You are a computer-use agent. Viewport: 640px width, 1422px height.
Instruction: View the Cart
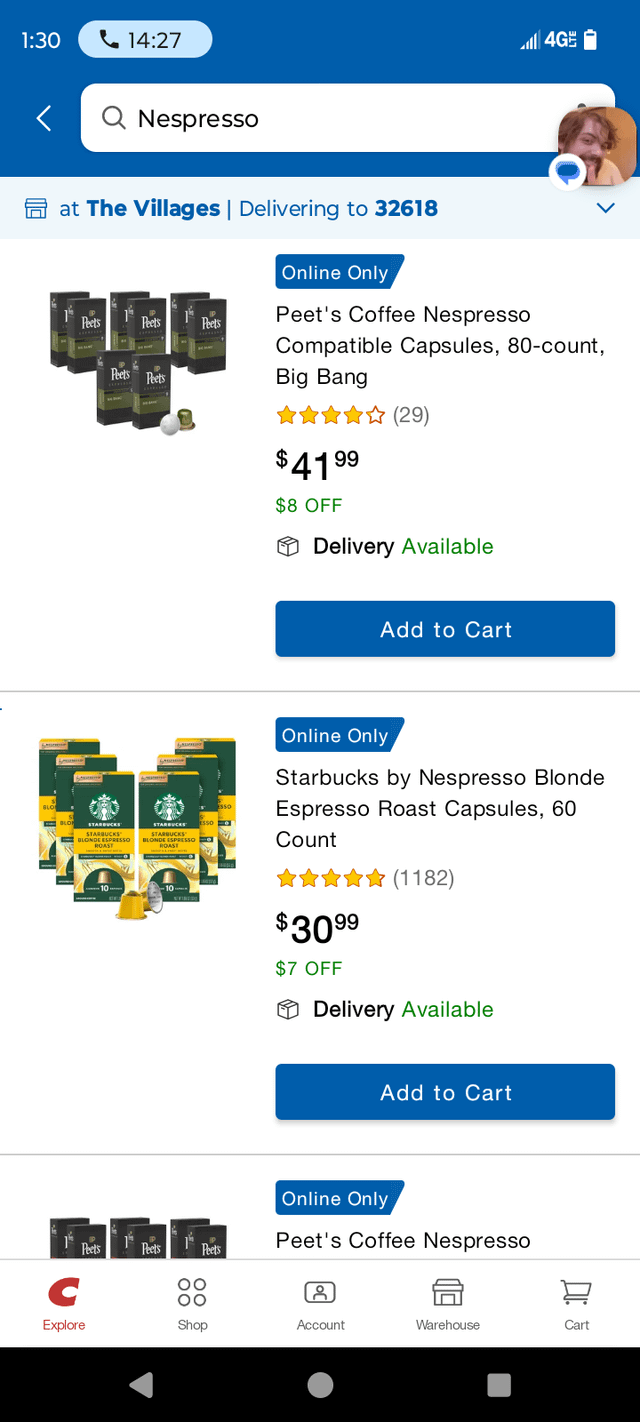[x=576, y=1304]
